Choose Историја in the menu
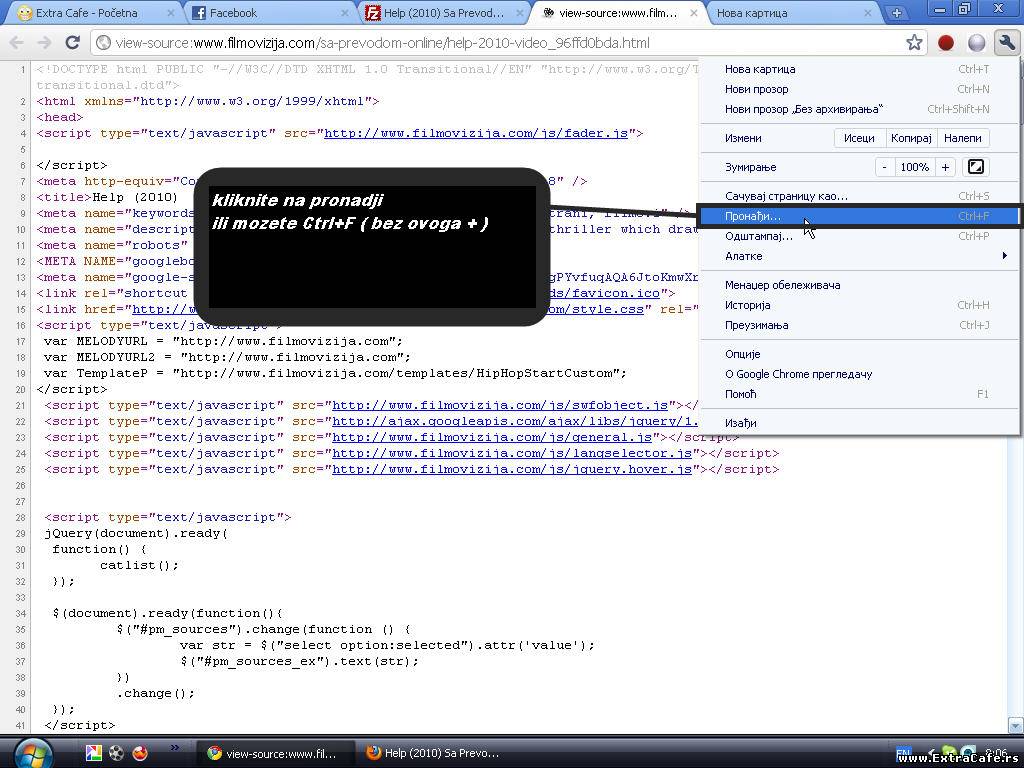 tap(748, 305)
